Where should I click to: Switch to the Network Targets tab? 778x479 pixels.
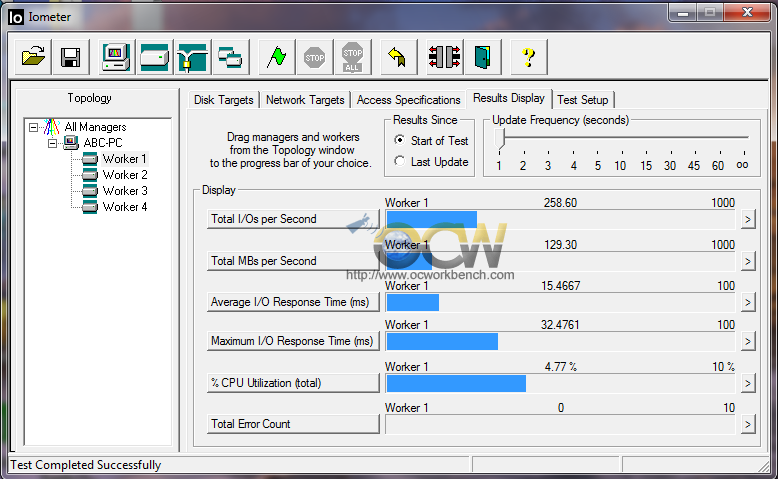(305, 100)
